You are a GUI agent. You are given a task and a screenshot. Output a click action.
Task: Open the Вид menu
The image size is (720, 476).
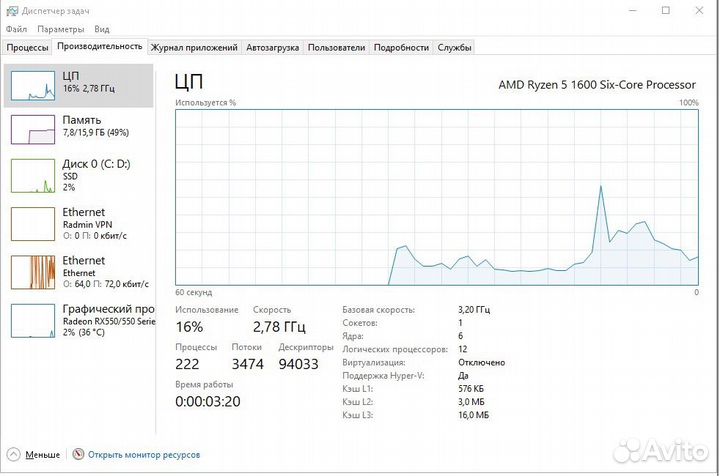click(101, 29)
